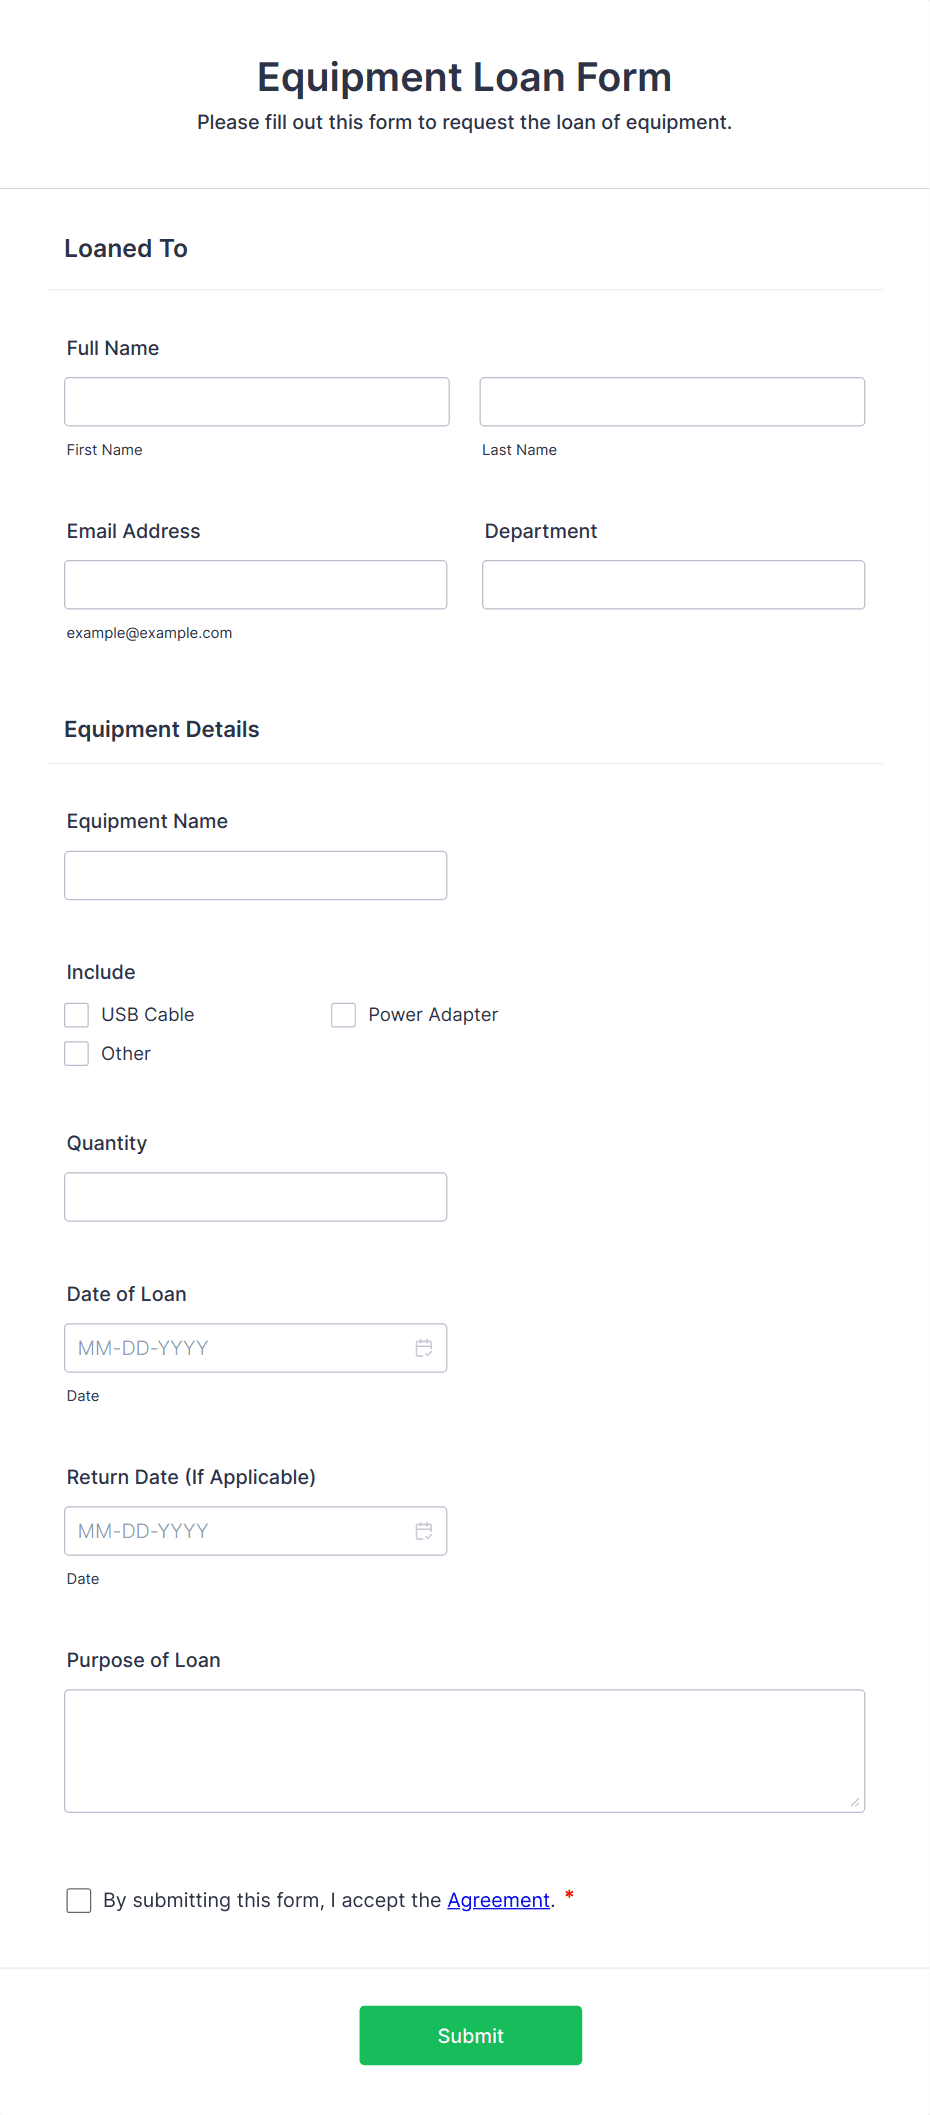Click the USB Cable label text
This screenshot has width=930, height=2115.
(148, 1015)
